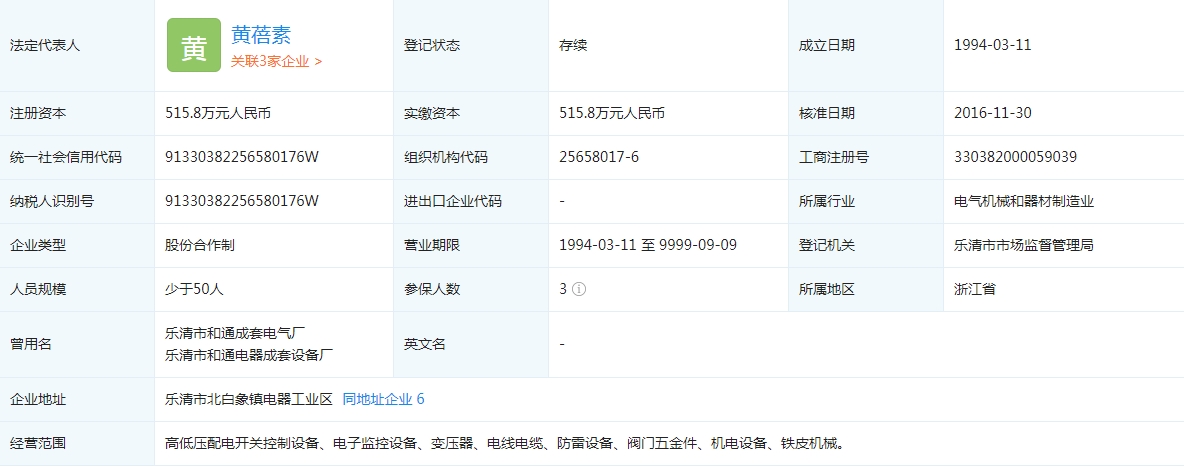Click the establishment date 1994-03-11

point(992,45)
